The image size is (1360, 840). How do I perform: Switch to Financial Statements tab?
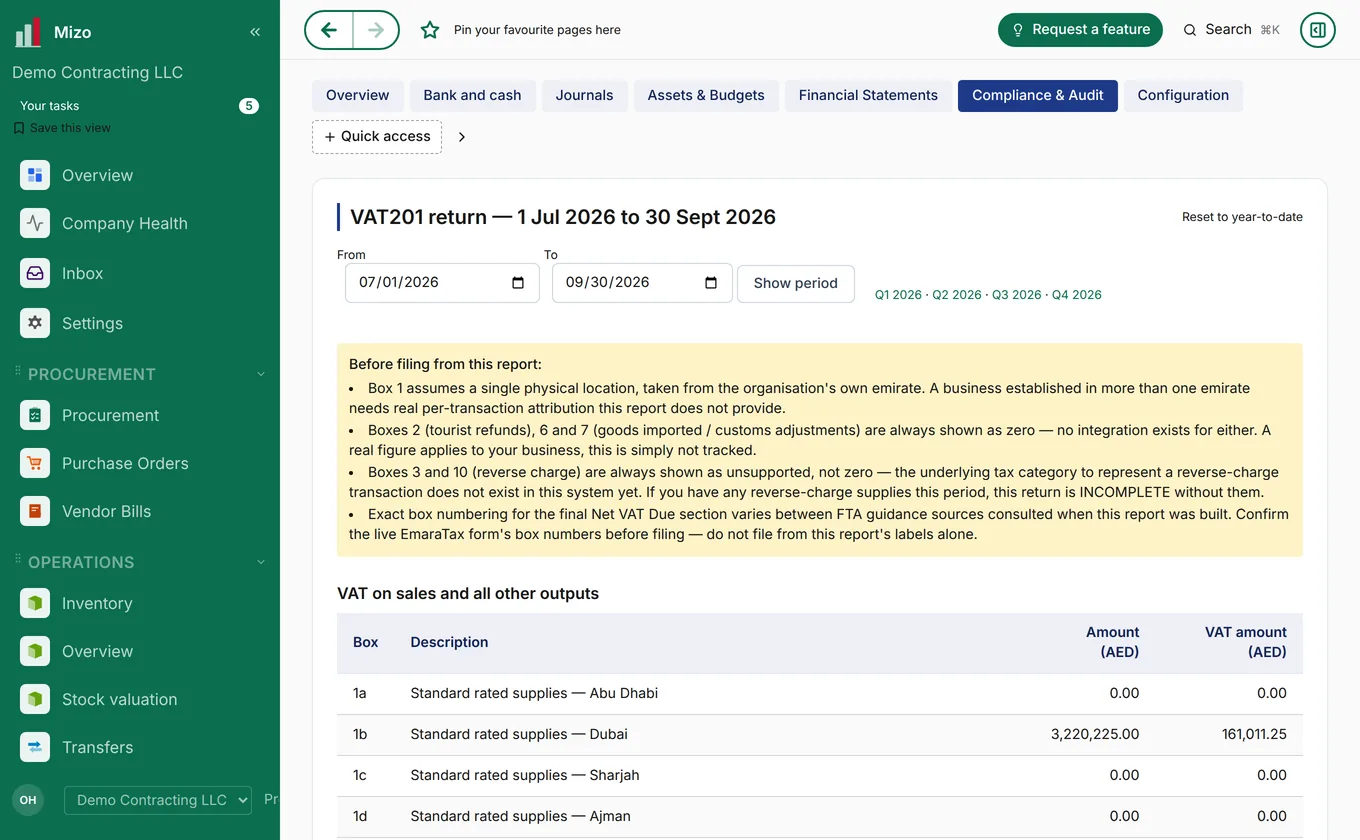point(868,96)
